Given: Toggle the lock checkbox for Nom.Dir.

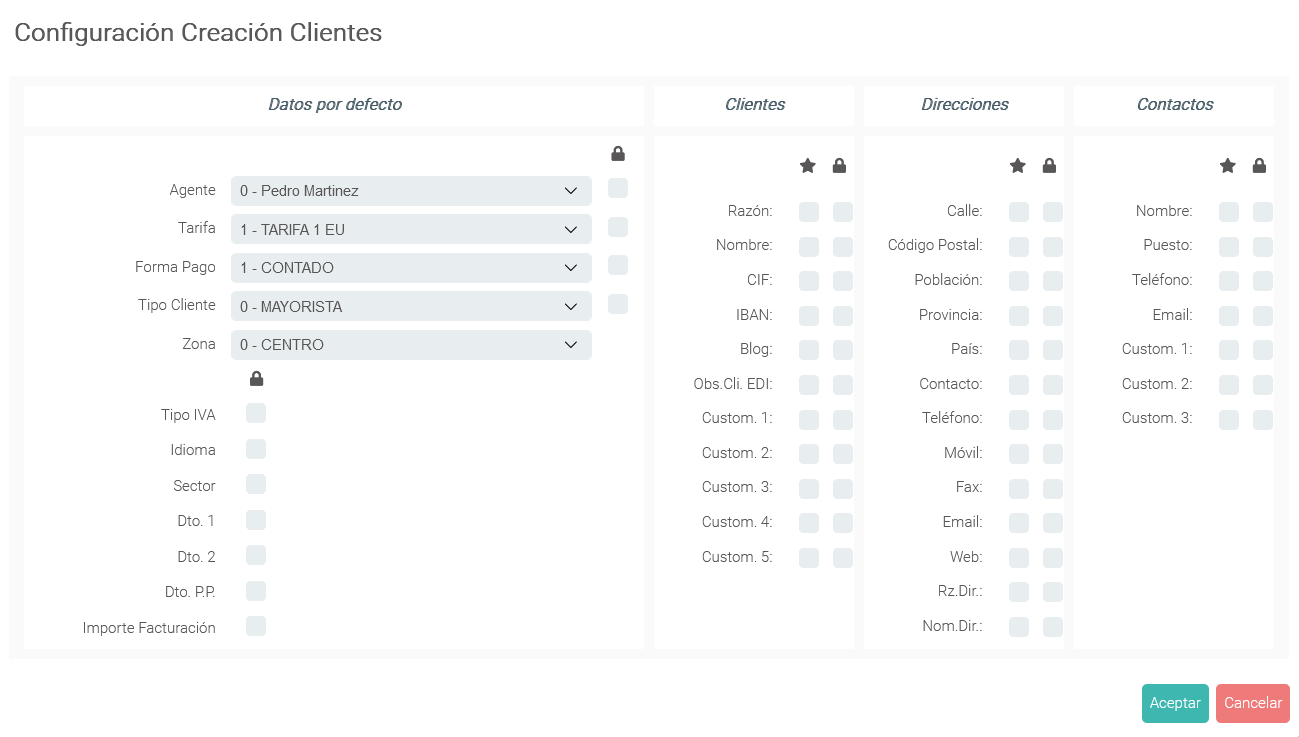Looking at the screenshot, I should (1053, 627).
